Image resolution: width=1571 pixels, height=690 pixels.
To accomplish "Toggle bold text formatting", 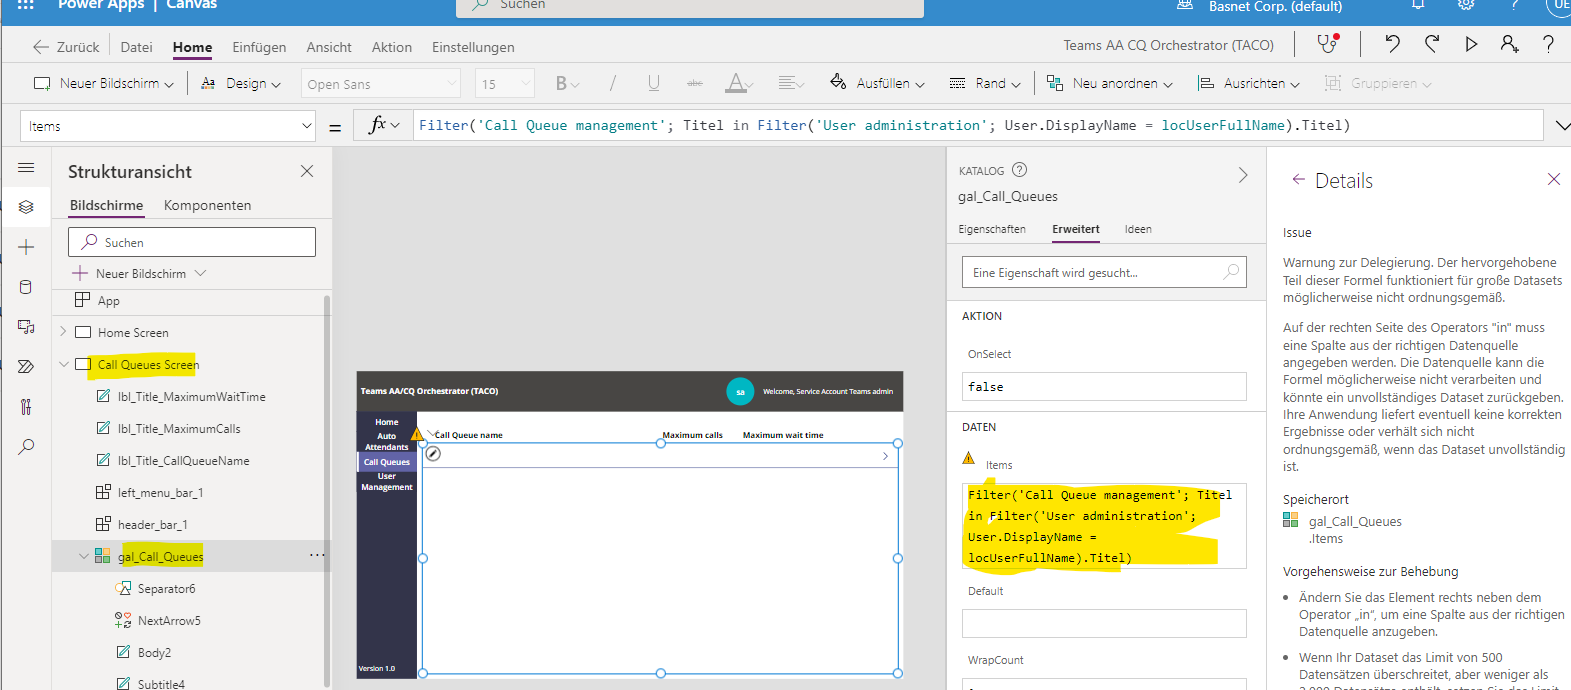I will (567, 83).
